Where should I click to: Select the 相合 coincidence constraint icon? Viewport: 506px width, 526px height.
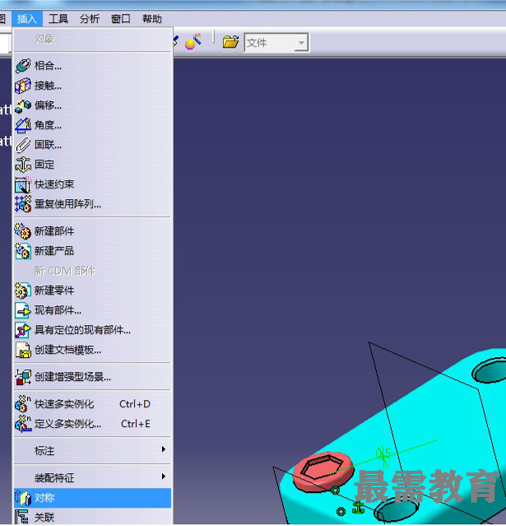[x=23, y=66]
